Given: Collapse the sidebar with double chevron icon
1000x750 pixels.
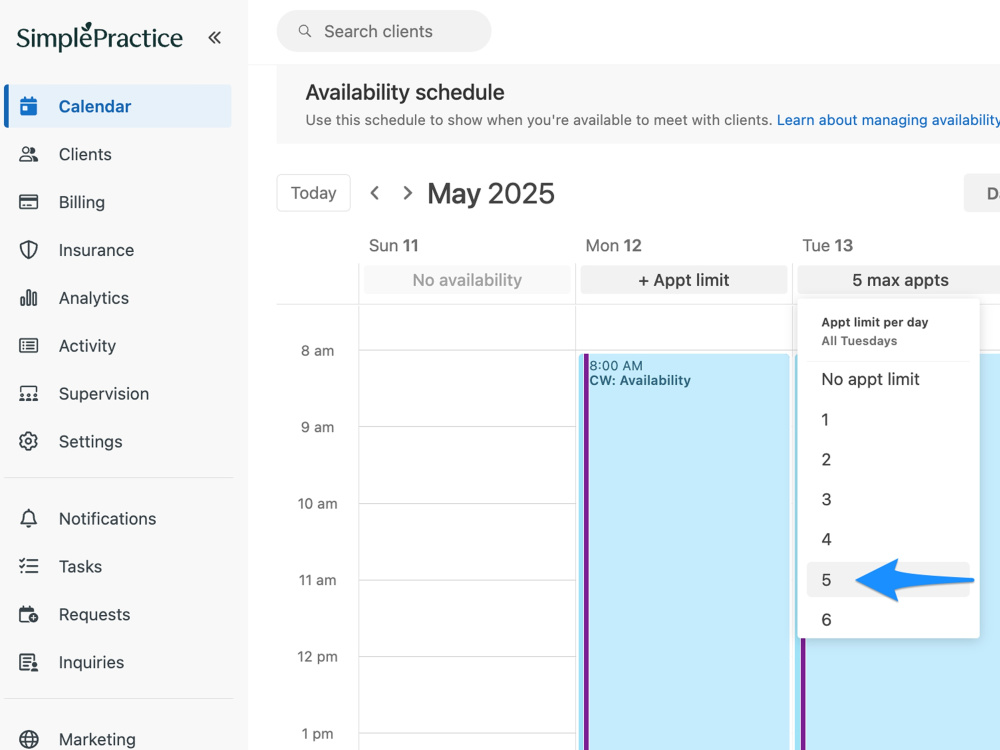Looking at the screenshot, I should pyautogui.click(x=214, y=38).
